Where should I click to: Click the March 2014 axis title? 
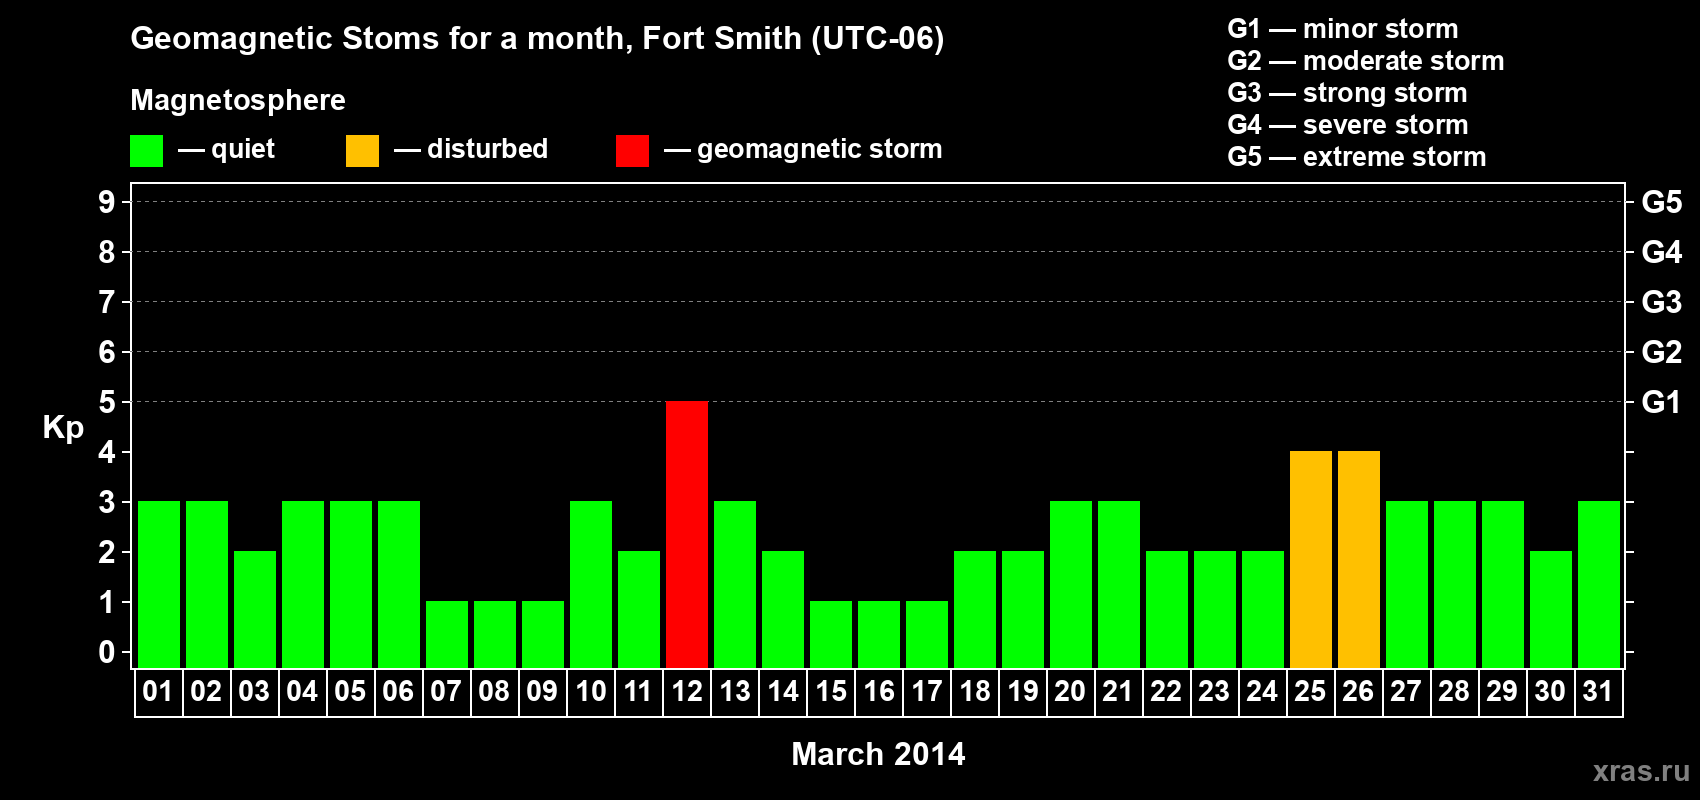(878, 754)
